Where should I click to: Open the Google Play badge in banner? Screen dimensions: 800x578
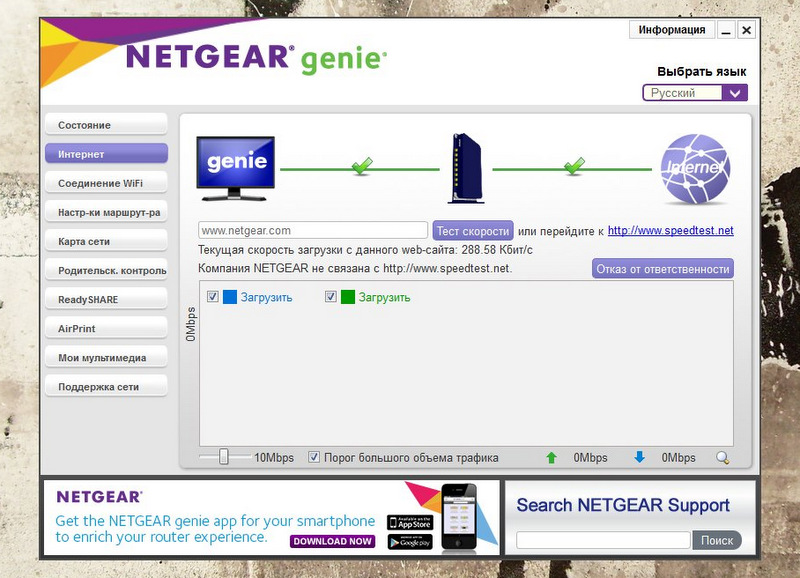pos(410,542)
